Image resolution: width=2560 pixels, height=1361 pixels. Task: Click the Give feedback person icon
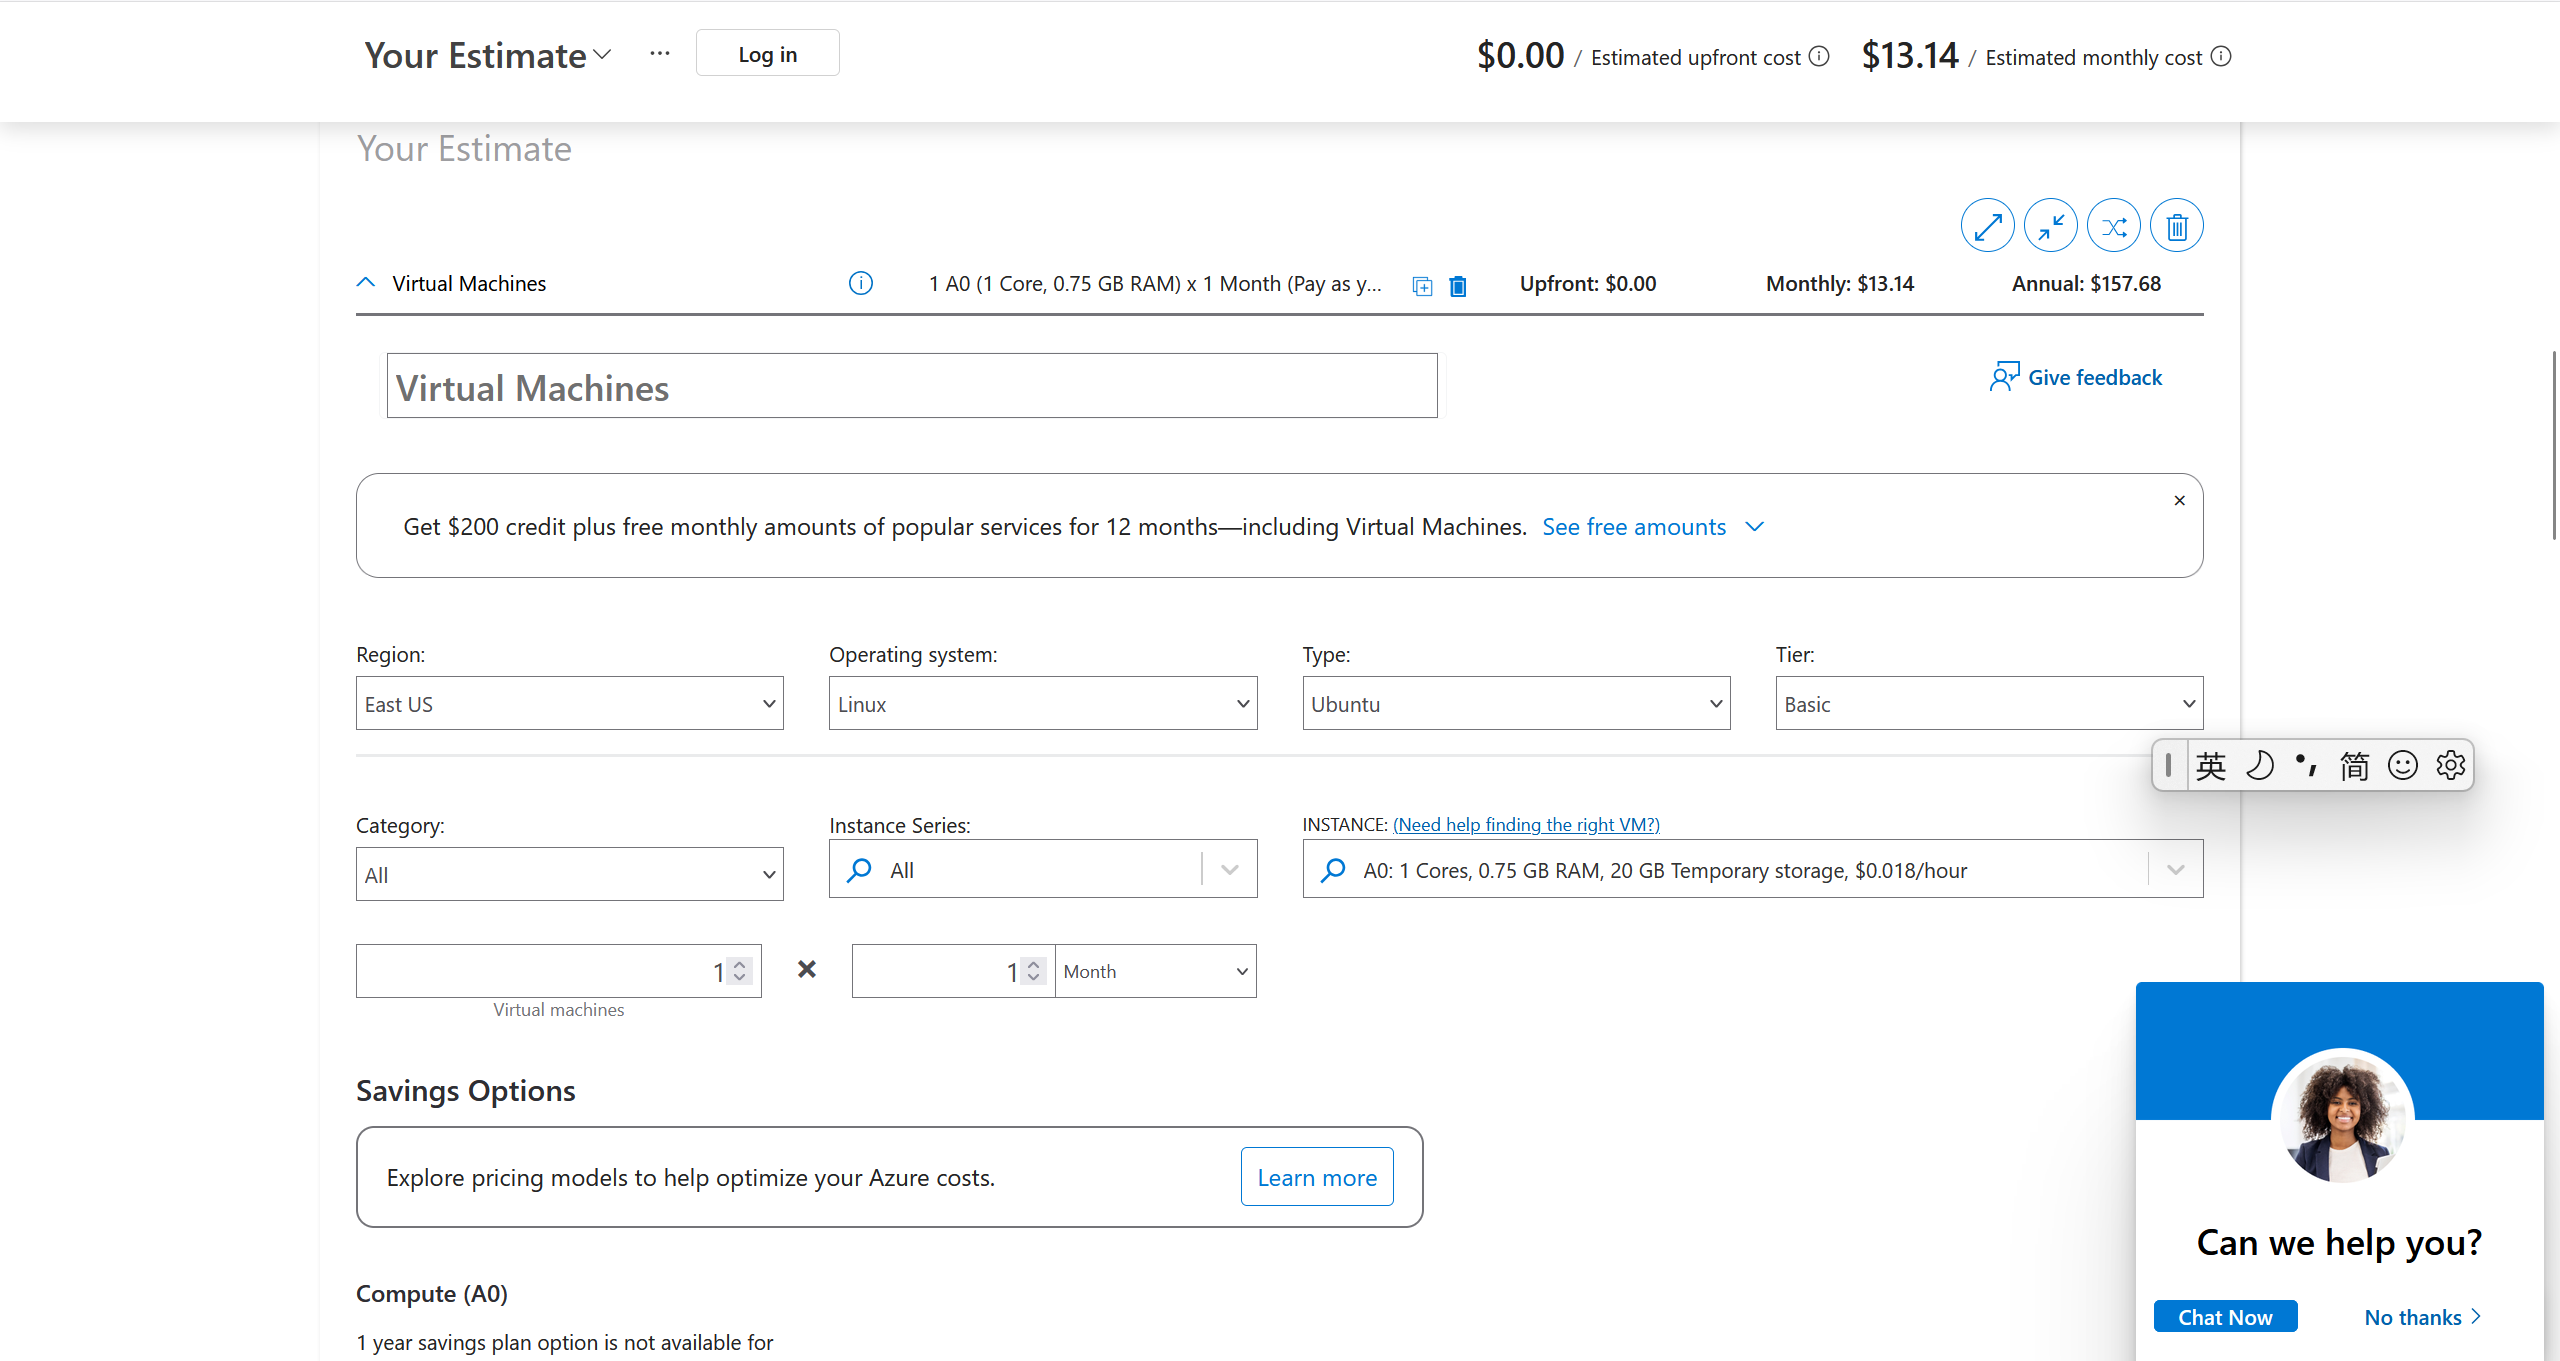click(2004, 377)
